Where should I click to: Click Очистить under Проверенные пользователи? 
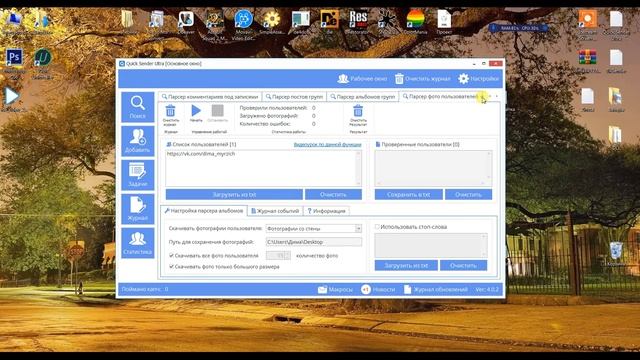[469, 195]
